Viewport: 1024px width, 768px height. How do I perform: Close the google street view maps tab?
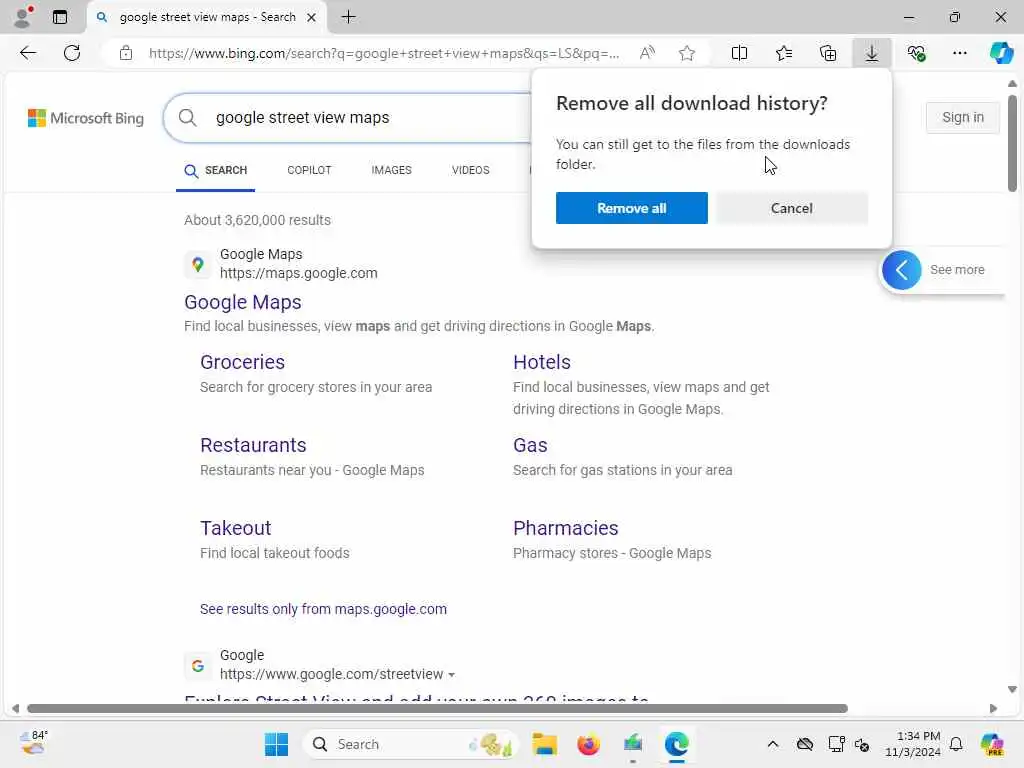(x=312, y=17)
